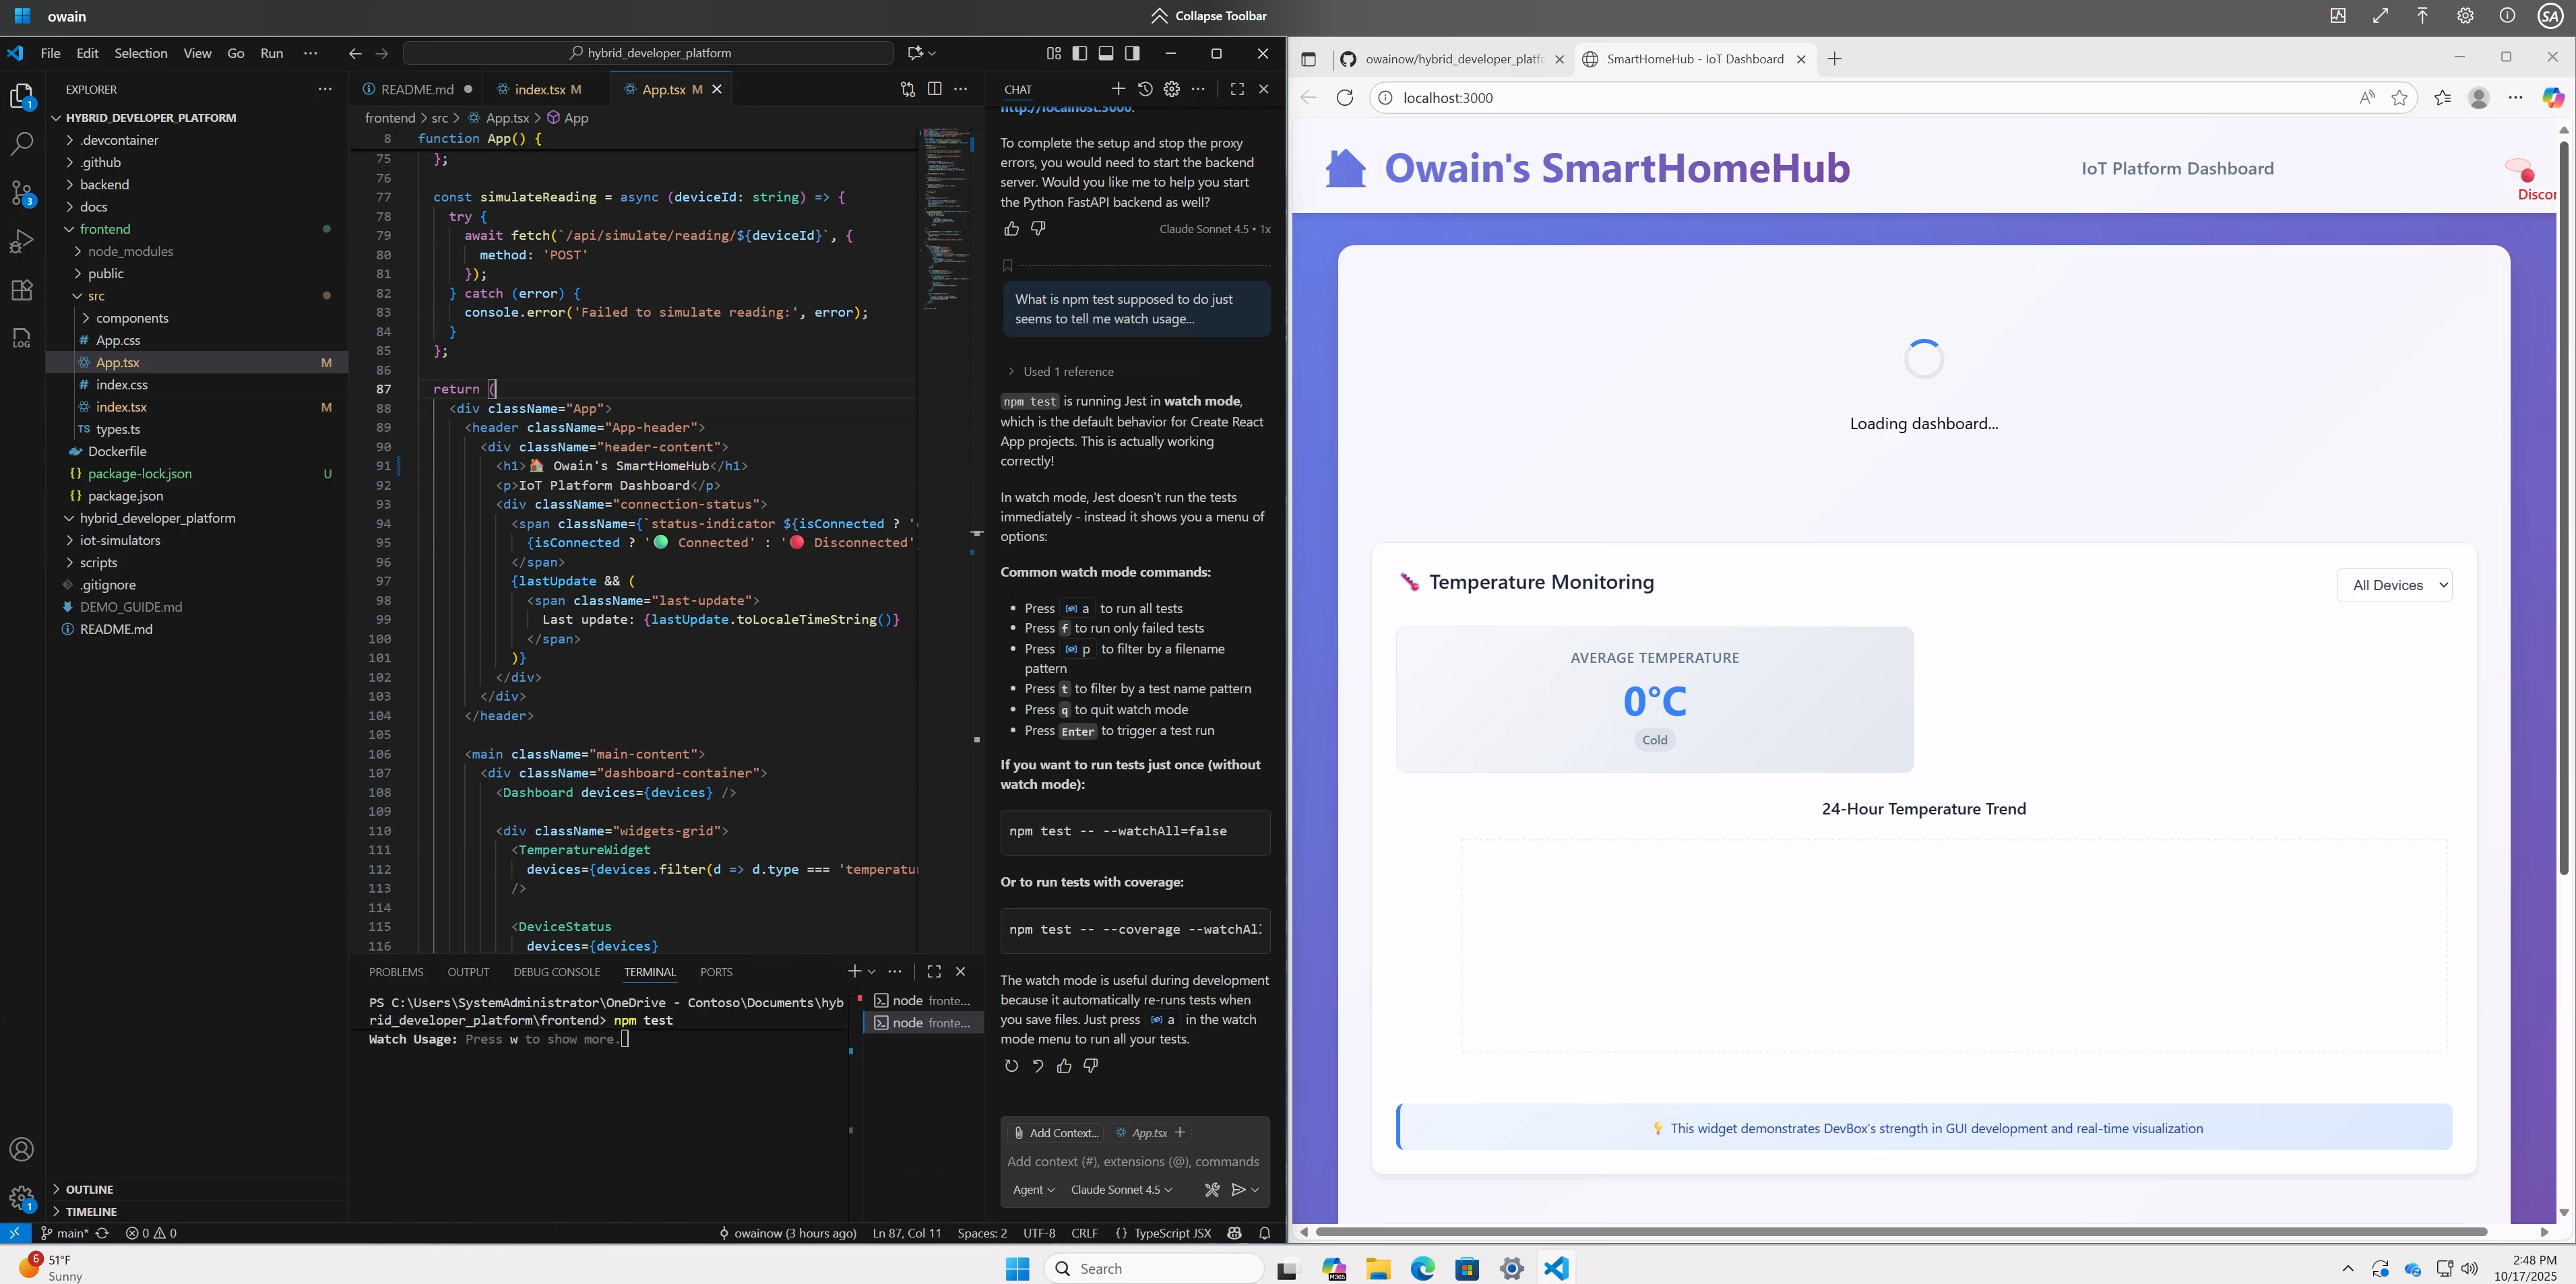
Task: Click the Add Context button in chat
Action: 1056,1132
